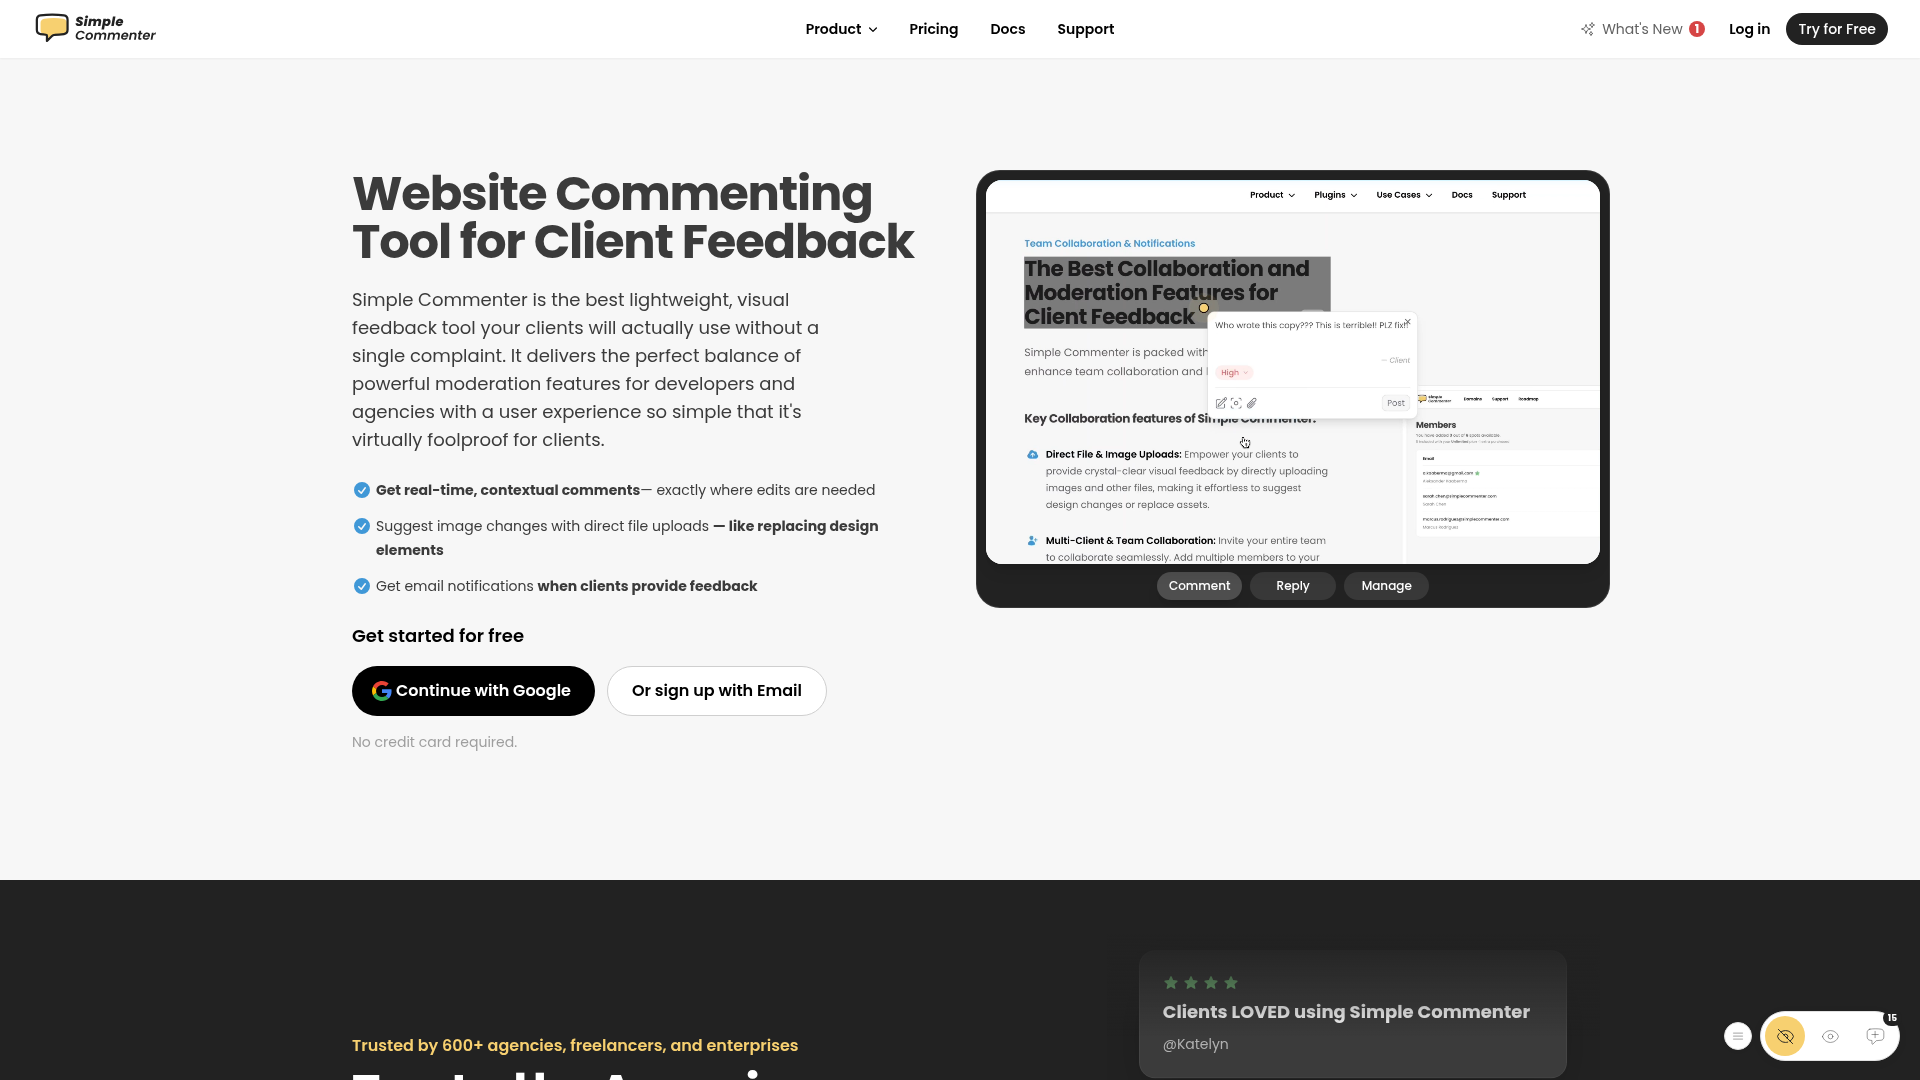Image resolution: width=1920 pixels, height=1080 pixels.
Task: Click the pencil edit icon in comment popup
Action: point(1221,403)
